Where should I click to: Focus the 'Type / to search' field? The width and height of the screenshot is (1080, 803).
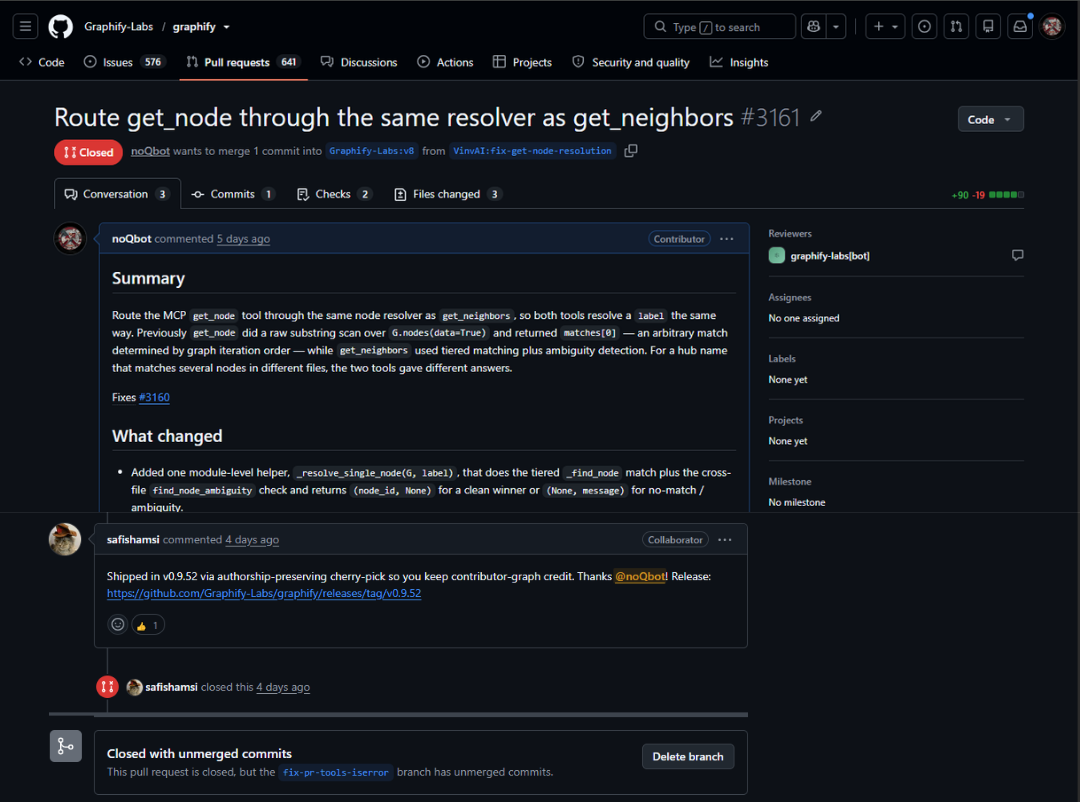(719, 27)
